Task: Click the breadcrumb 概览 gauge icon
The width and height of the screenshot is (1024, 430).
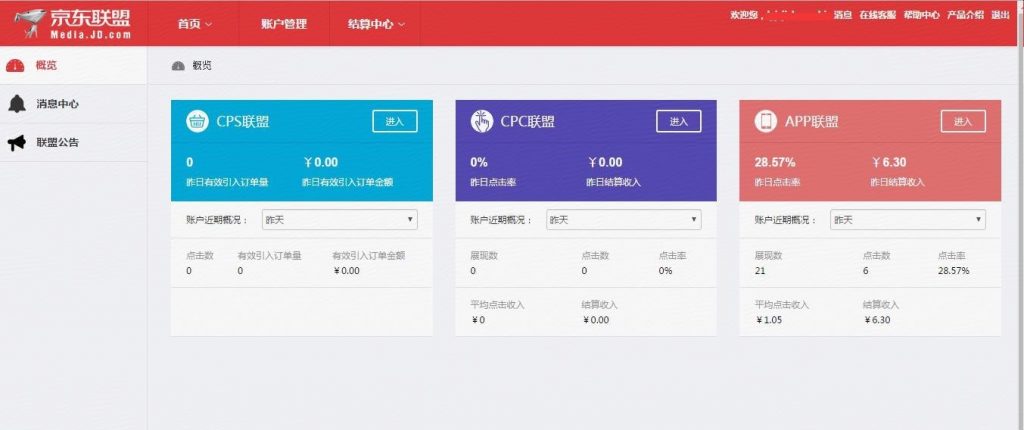Action: pyautogui.click(x=178, y=66)
